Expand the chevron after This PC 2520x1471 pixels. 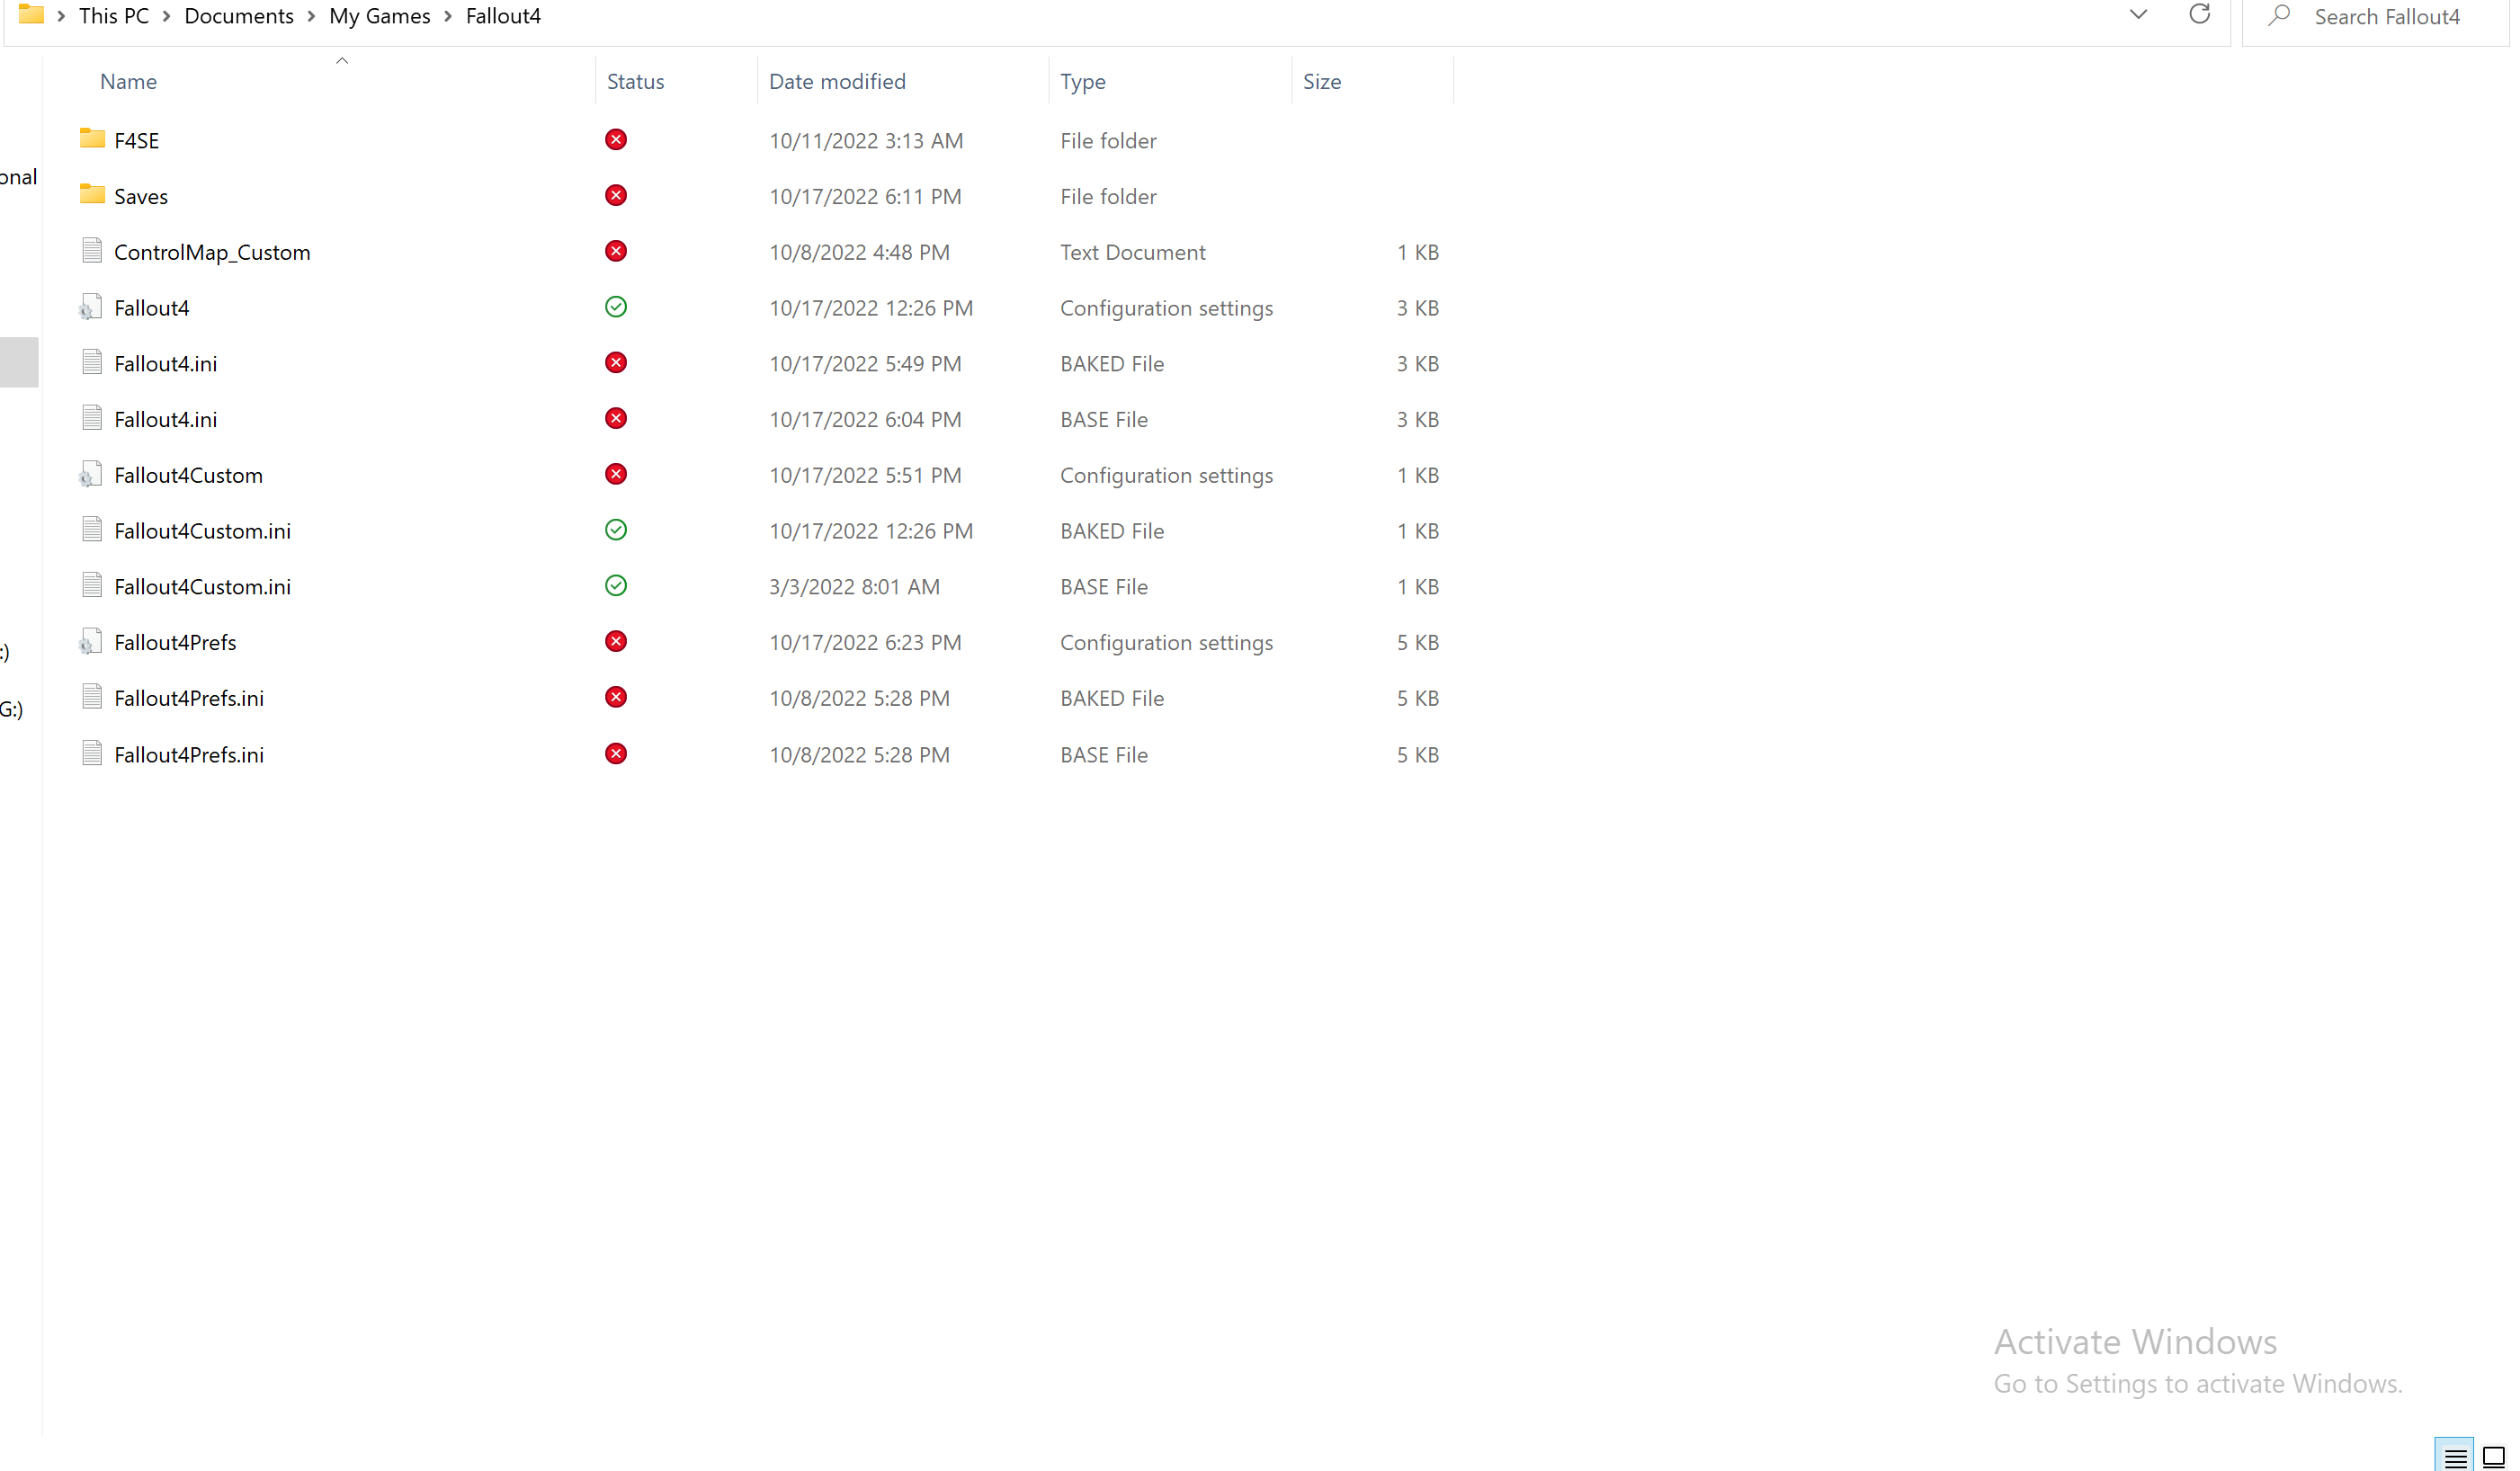pyautogui.click(x=166, y=16)
